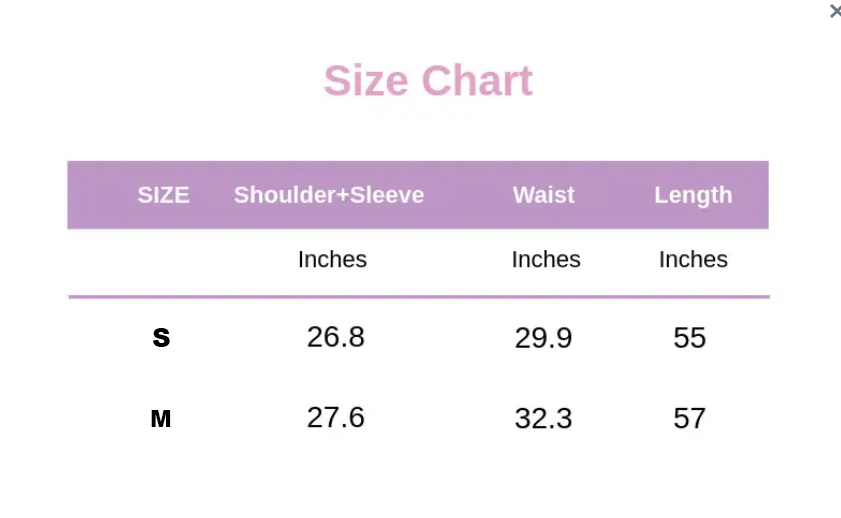Click the 26.8 shoulder+sleeve value
841x518 pixels.
pos(336,337)
